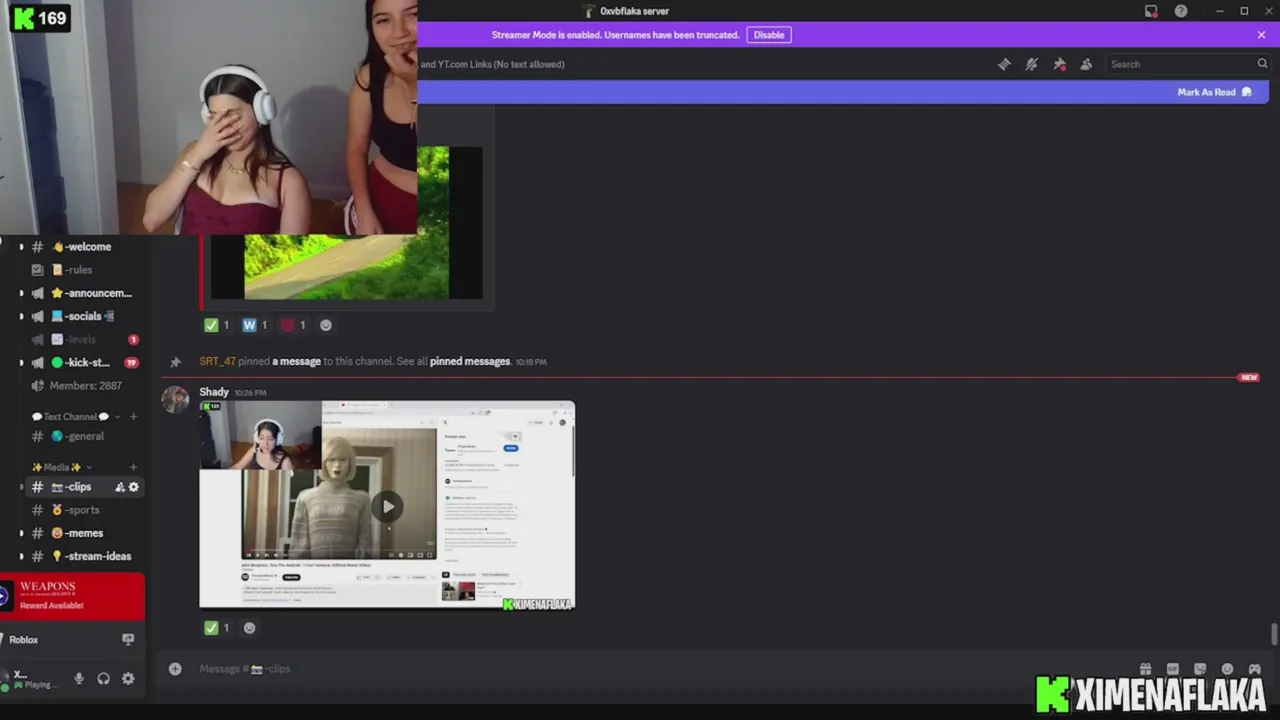Open the sticker picker

[x=1200, y=669]
